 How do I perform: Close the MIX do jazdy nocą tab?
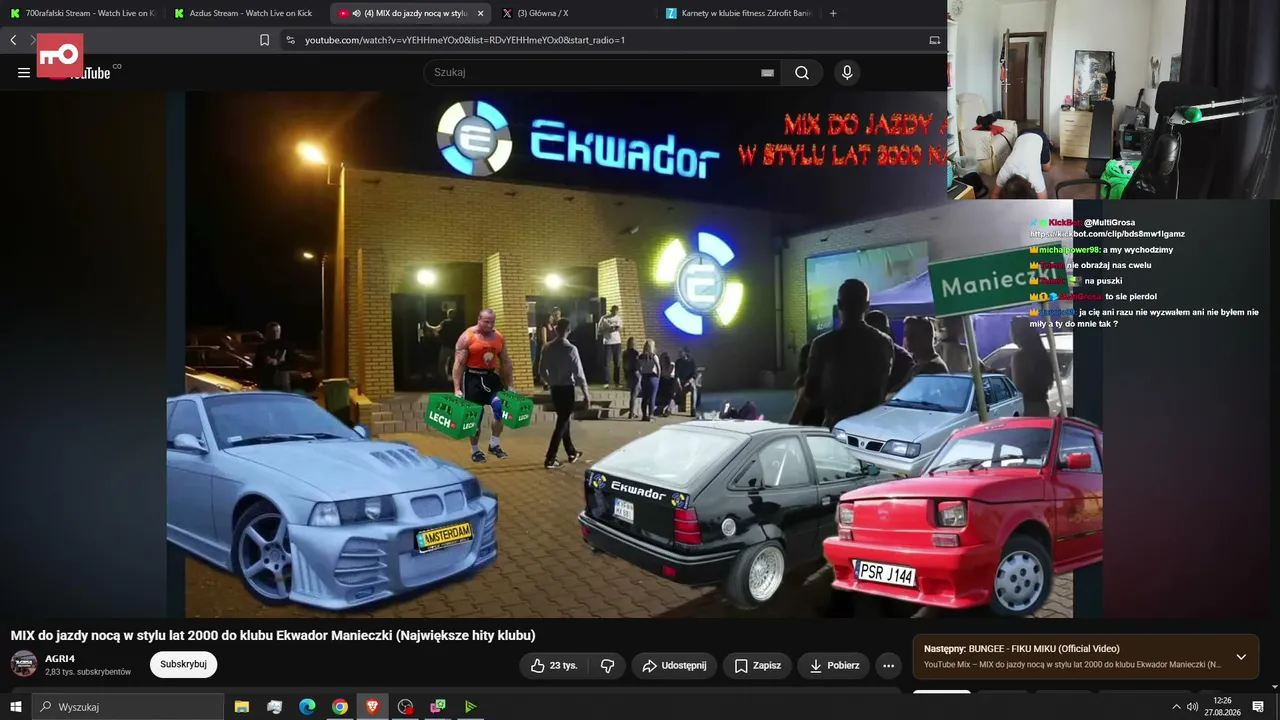[x=480, y=13]
